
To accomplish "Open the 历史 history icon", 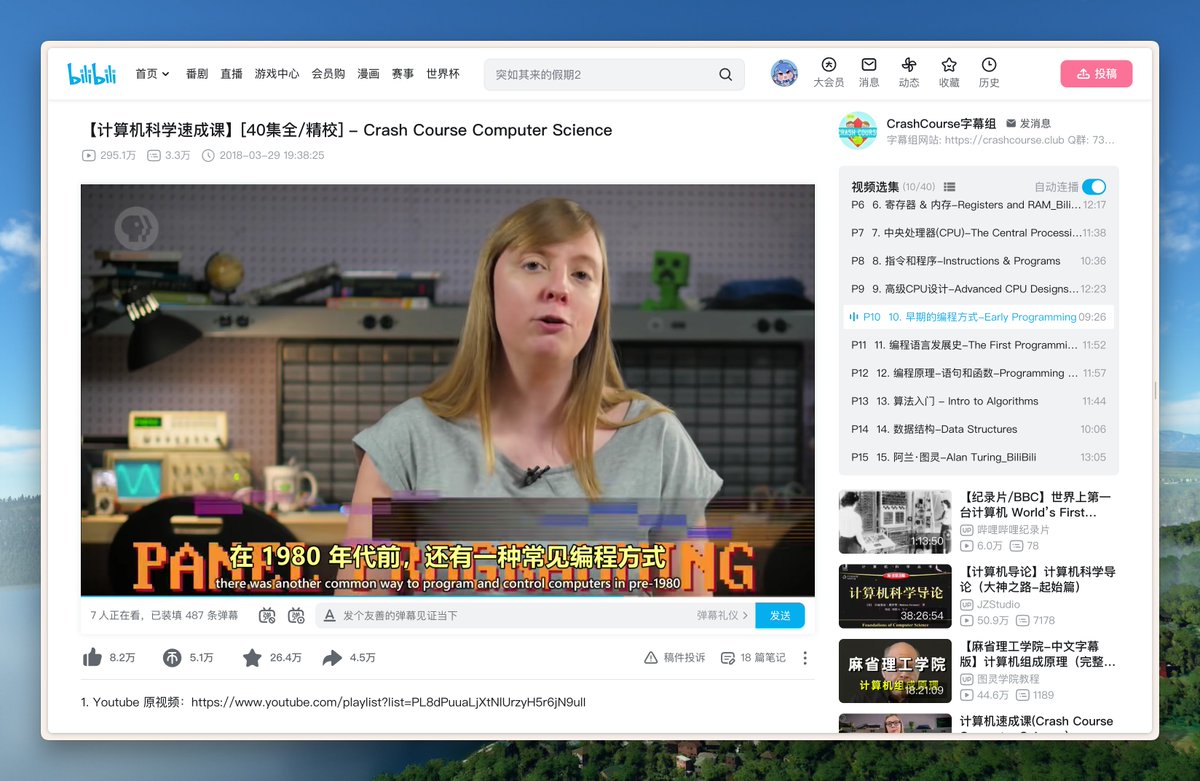I will point(989,73).
